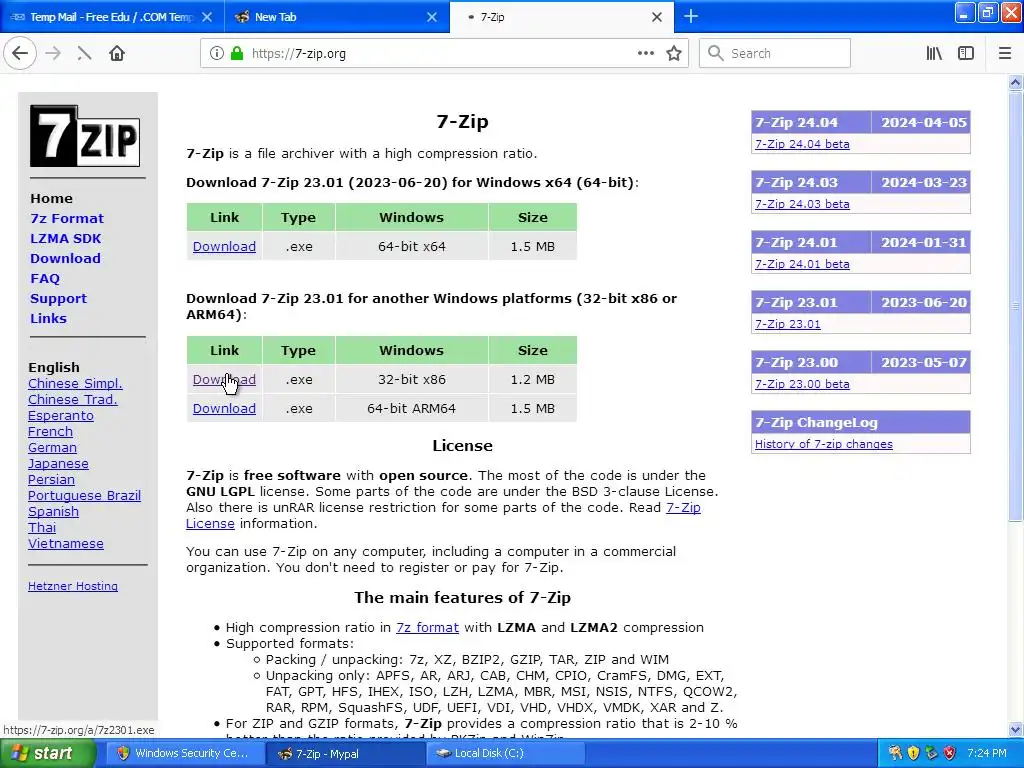Image resolution: width=1024 pixels, height=768 pixels.
Task: Download the 64-bit ARM64 .exe
Action: (224, 409)
